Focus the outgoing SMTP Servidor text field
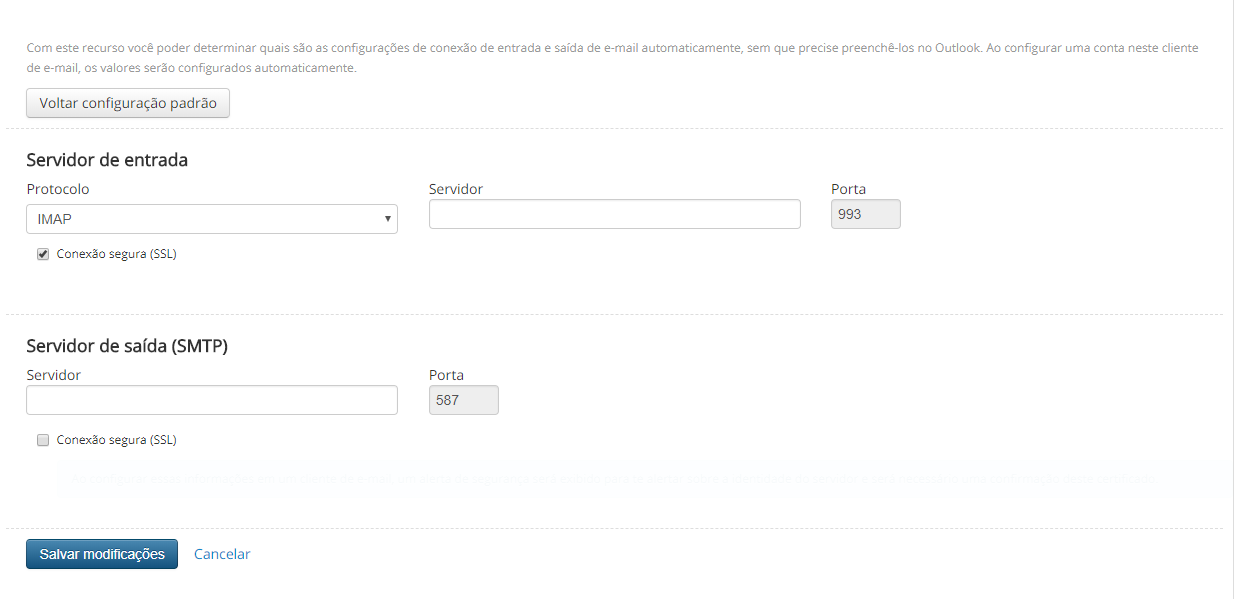 (x=211, y=400)
